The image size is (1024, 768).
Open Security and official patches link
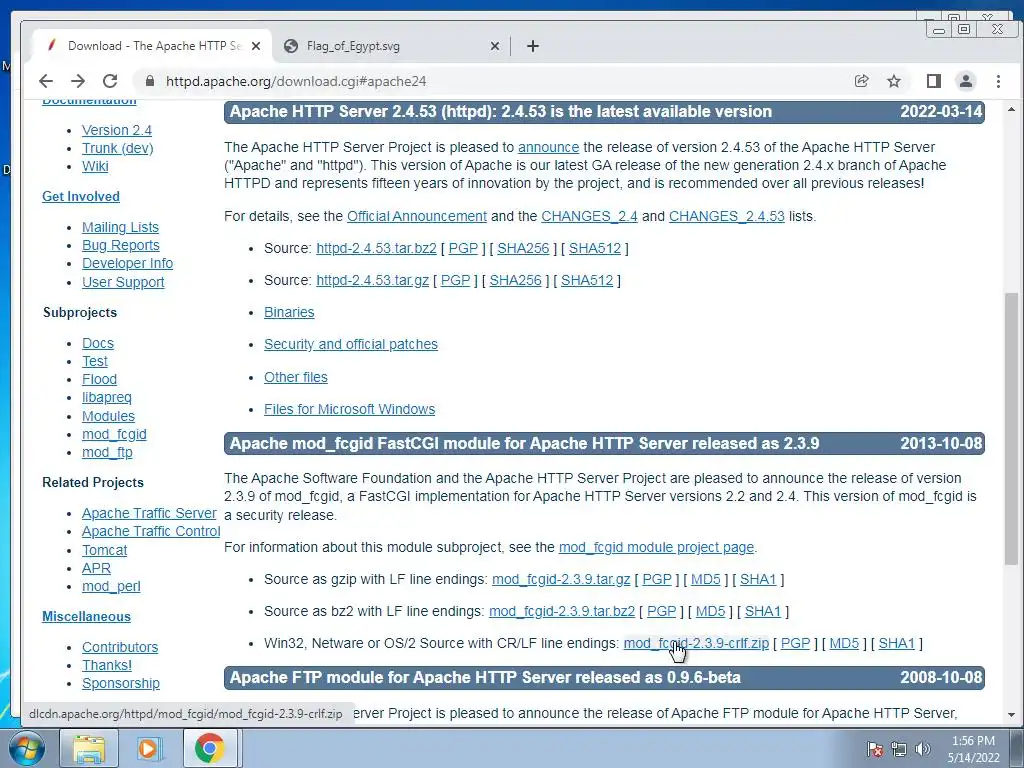tap(351, 344)
